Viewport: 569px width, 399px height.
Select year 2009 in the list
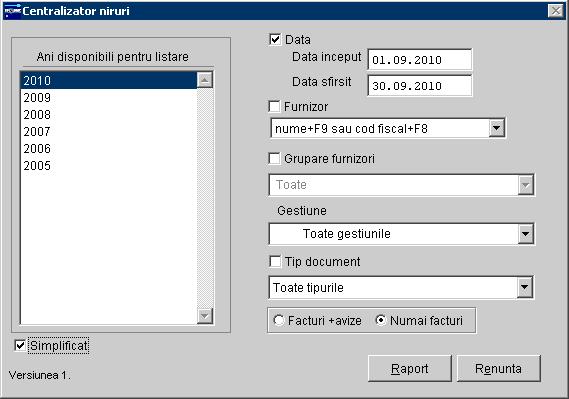click(109, 98)
